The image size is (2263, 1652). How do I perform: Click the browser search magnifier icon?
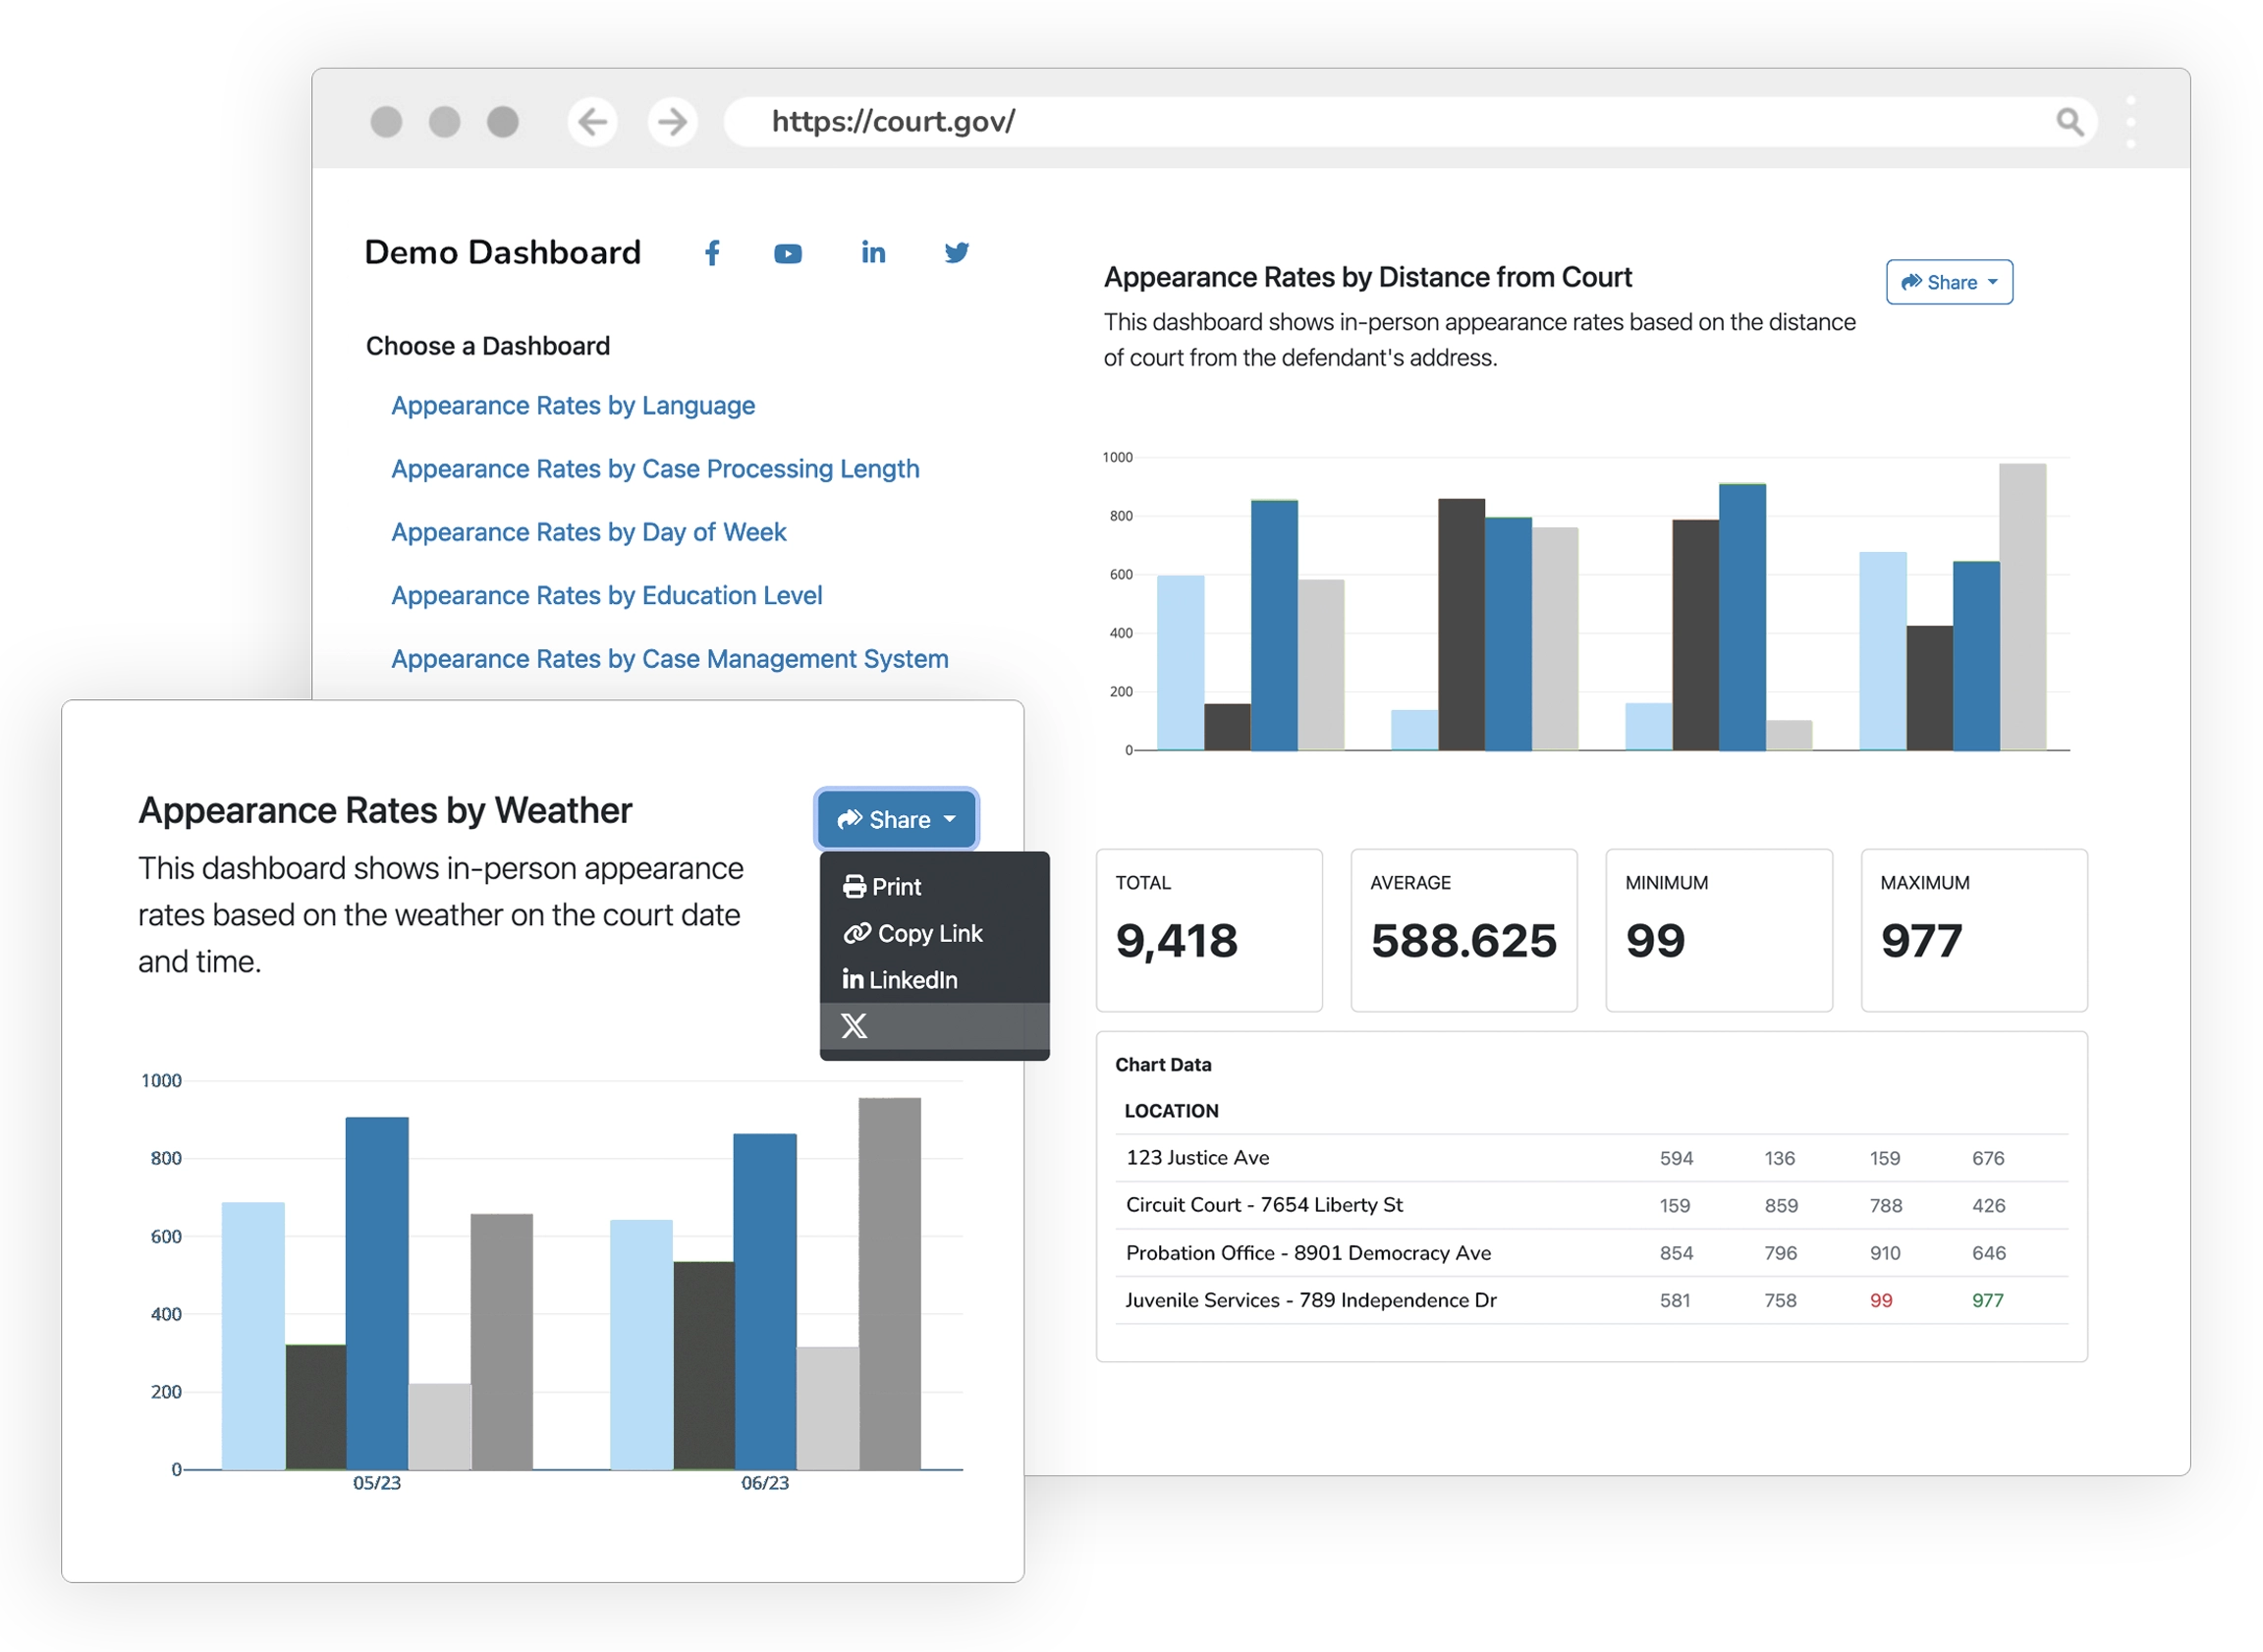pos(2069,122)
